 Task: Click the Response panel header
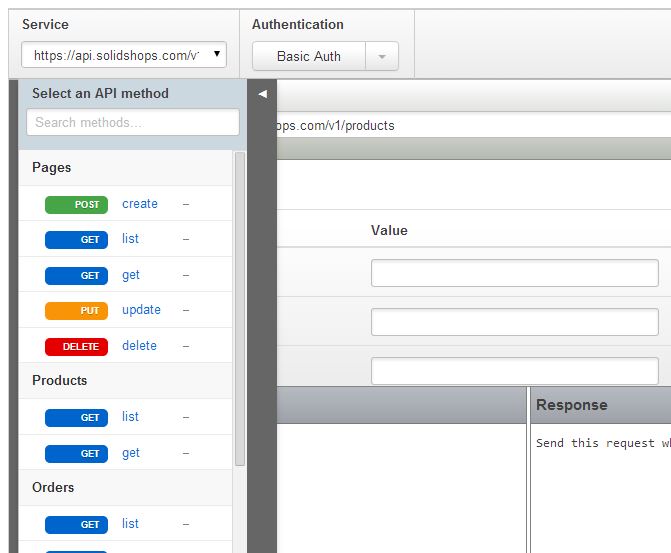click(x=601, y=405)
